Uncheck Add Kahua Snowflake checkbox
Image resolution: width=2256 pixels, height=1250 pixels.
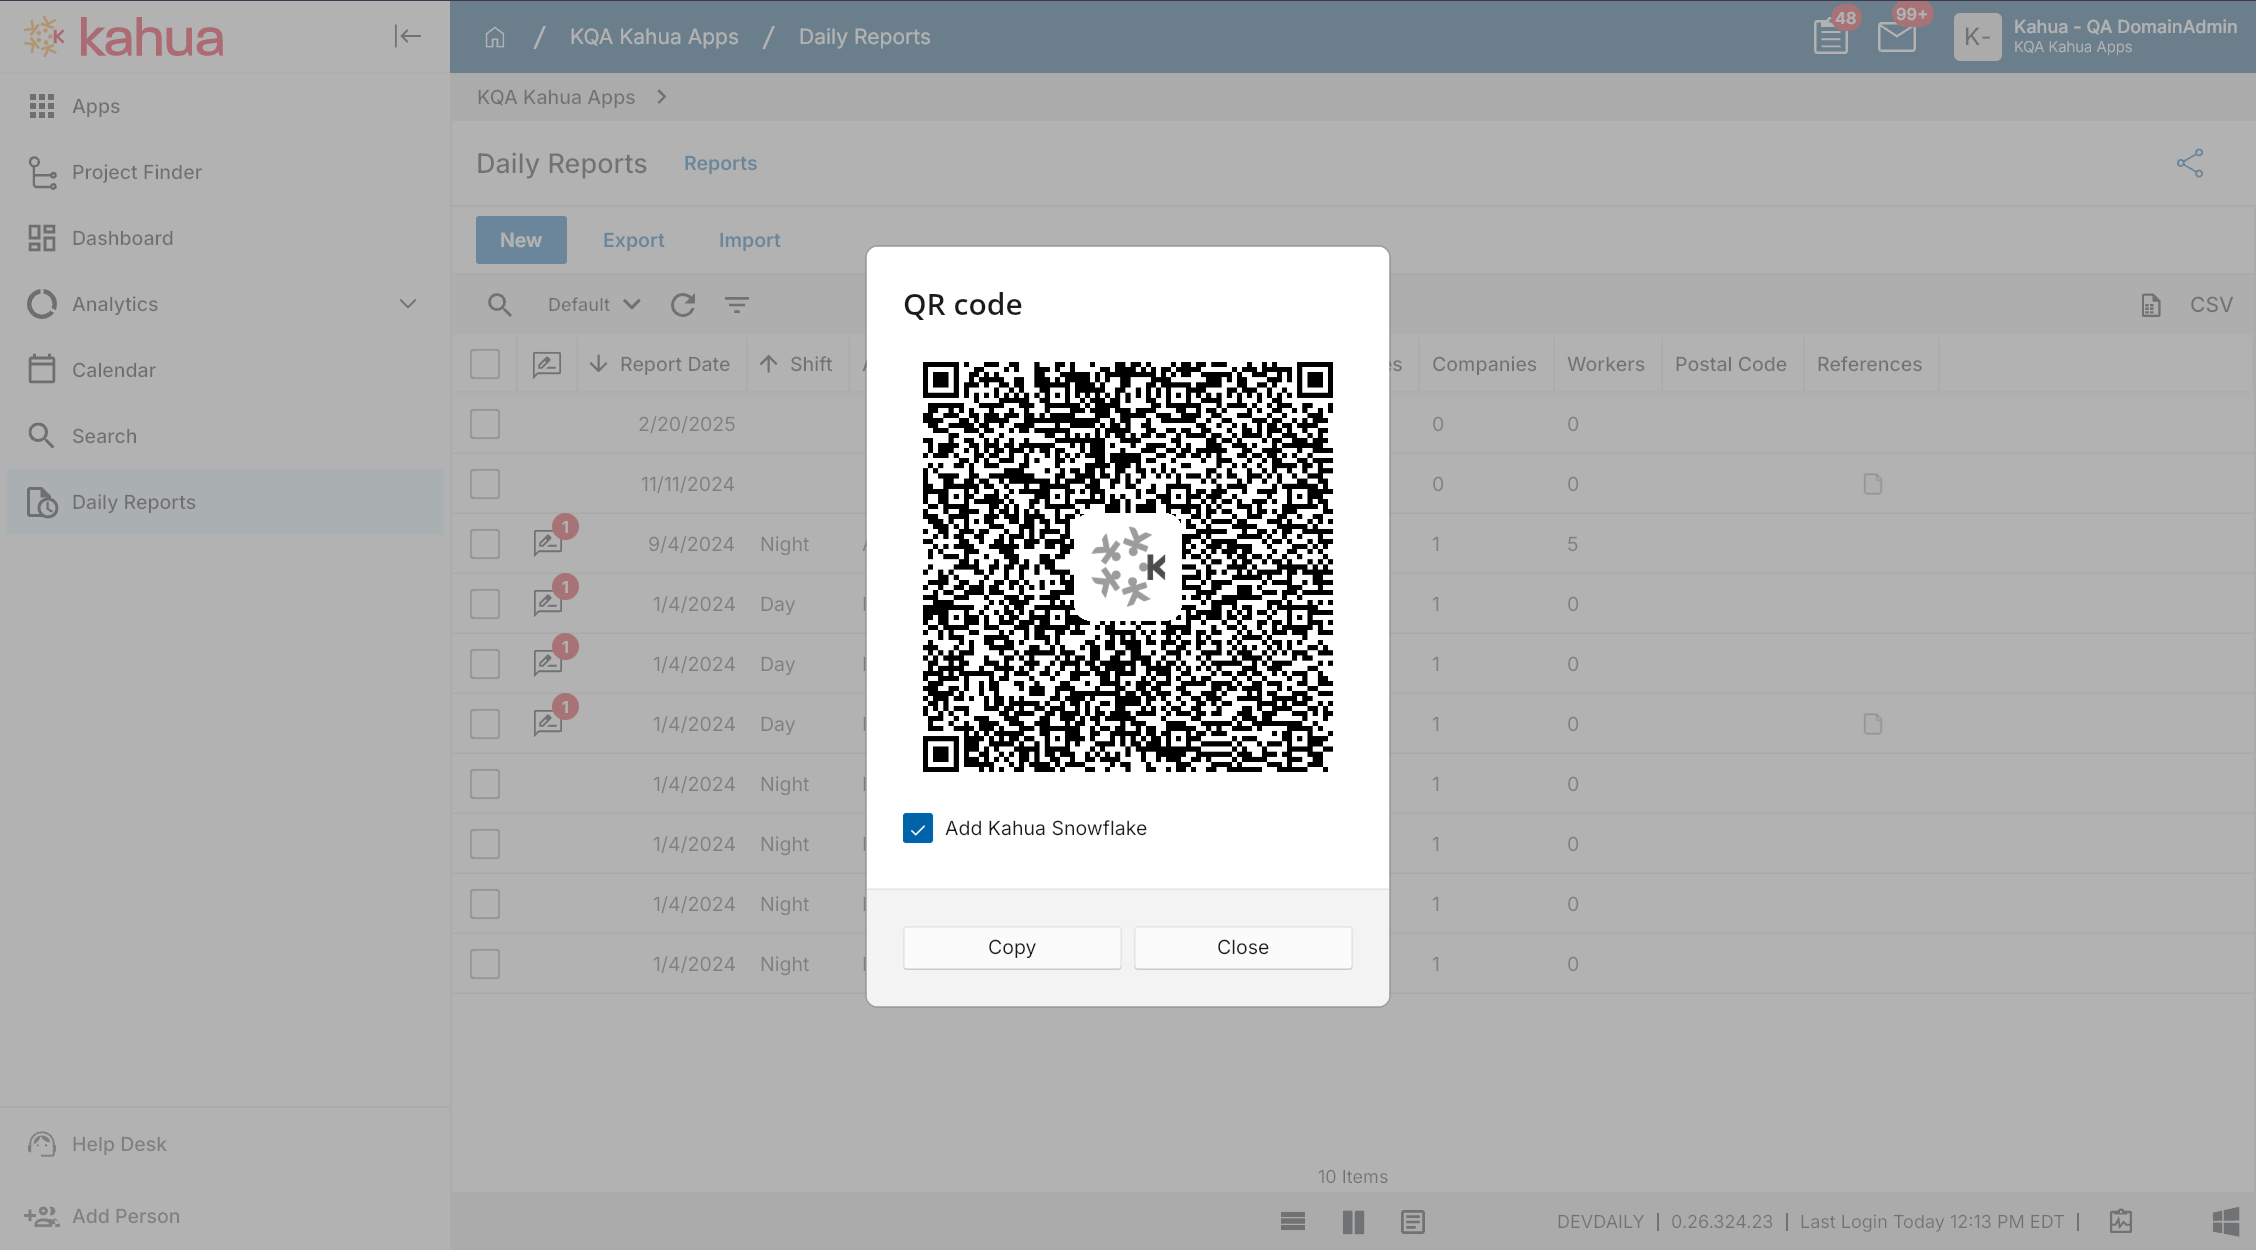coord(917,828)
